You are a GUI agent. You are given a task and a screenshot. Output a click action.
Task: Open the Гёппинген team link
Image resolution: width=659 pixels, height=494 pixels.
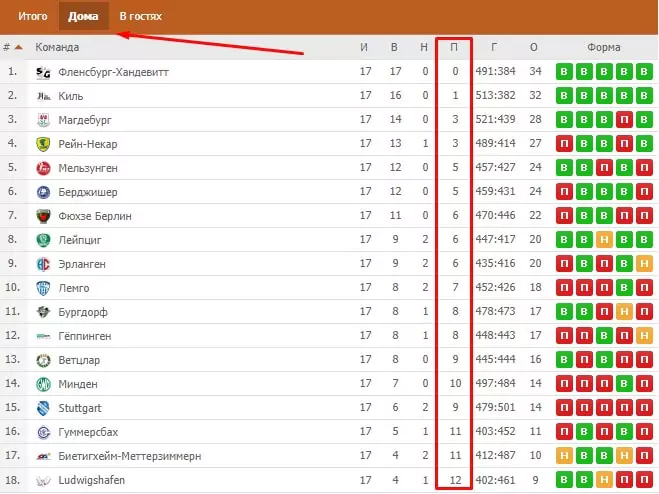pyautogui.click(x=84, y=336)
